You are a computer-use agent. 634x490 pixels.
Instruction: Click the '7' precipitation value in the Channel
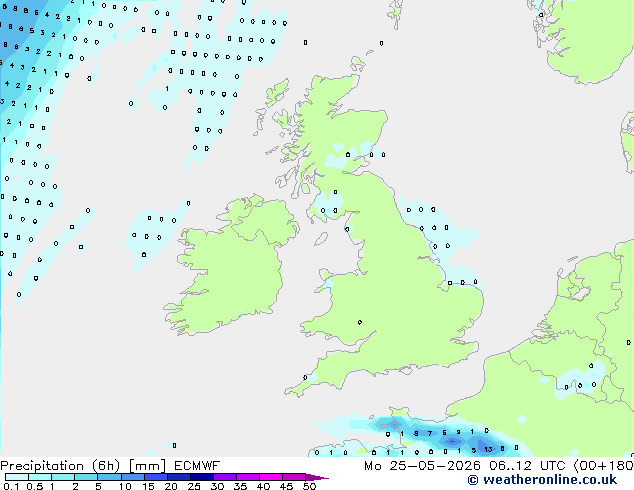[x=430, y=434]
